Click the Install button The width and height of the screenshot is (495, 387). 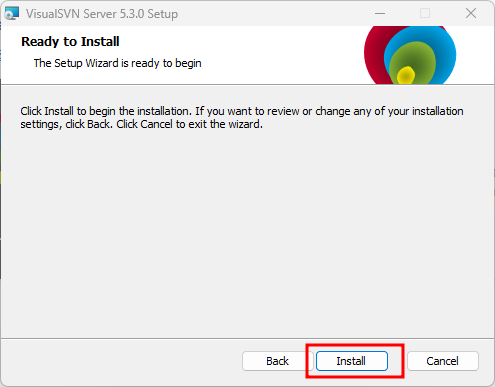point(352,361)
